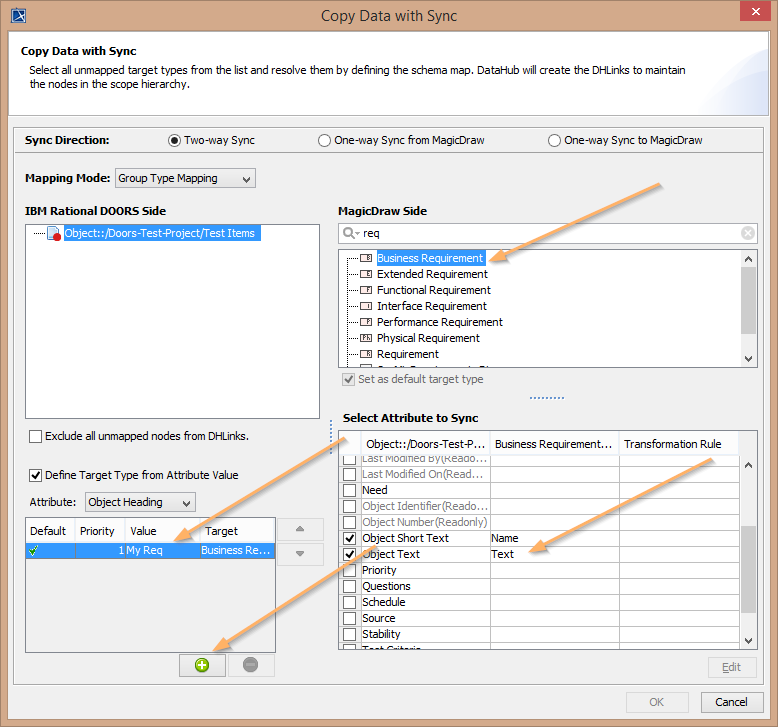Select Interface Requirement in type list
Image resolution: width=778 pixels, height=727 pixels.
coord(432,306)
